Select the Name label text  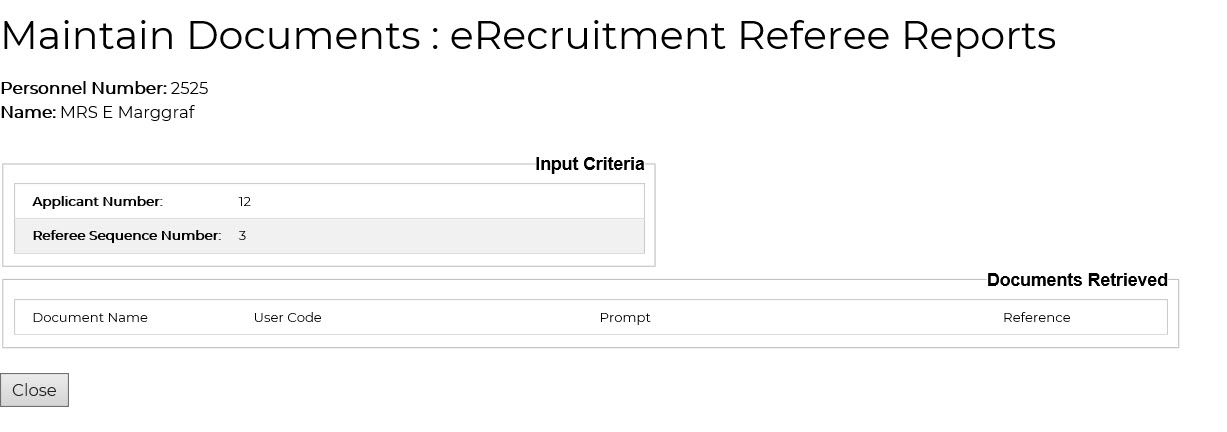coord(28,112)
